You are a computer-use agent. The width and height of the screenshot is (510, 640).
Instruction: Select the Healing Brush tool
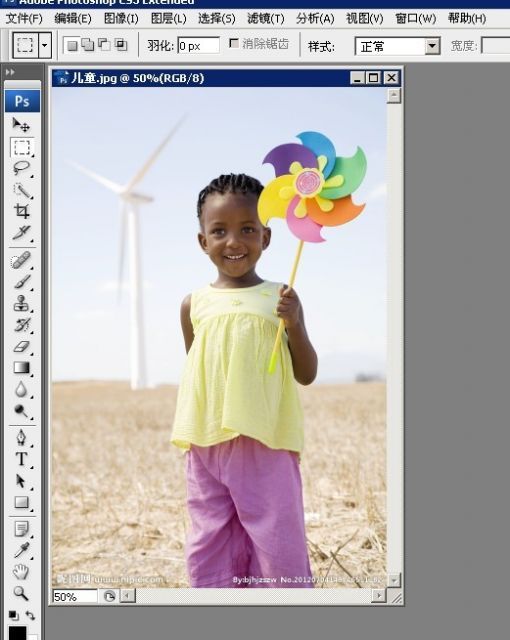pyautogui.click(x=21, y=260)
